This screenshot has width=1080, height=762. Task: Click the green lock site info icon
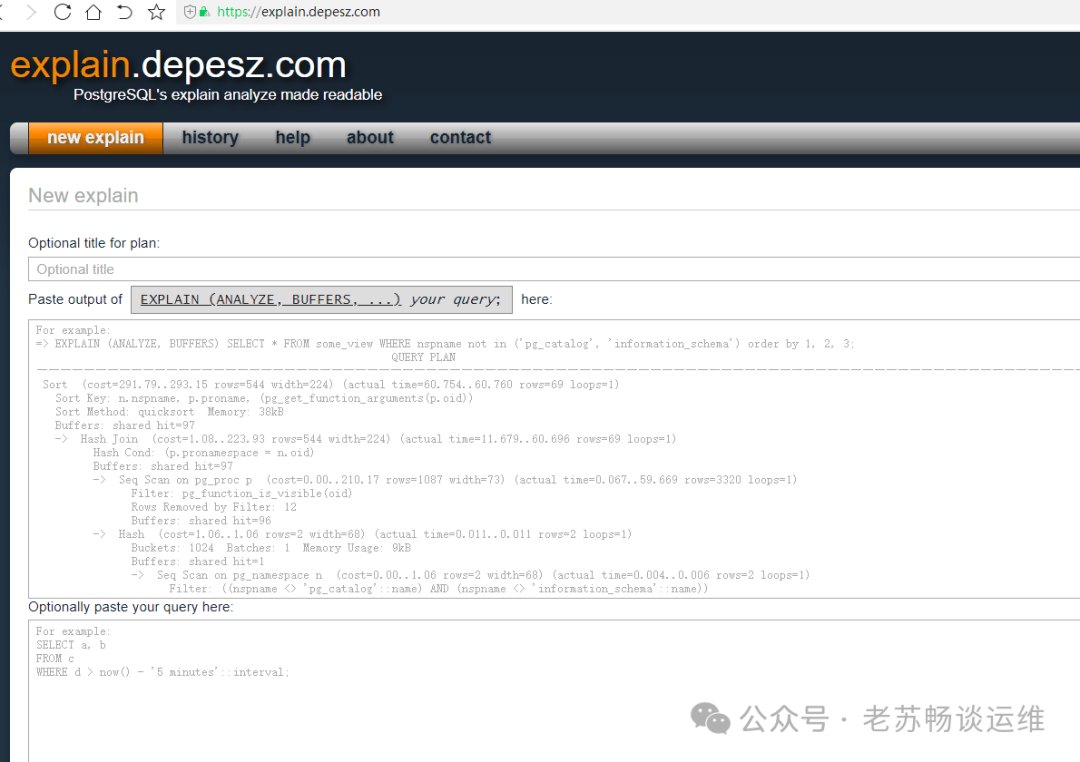pyautogui.click(x=205, y=12)
